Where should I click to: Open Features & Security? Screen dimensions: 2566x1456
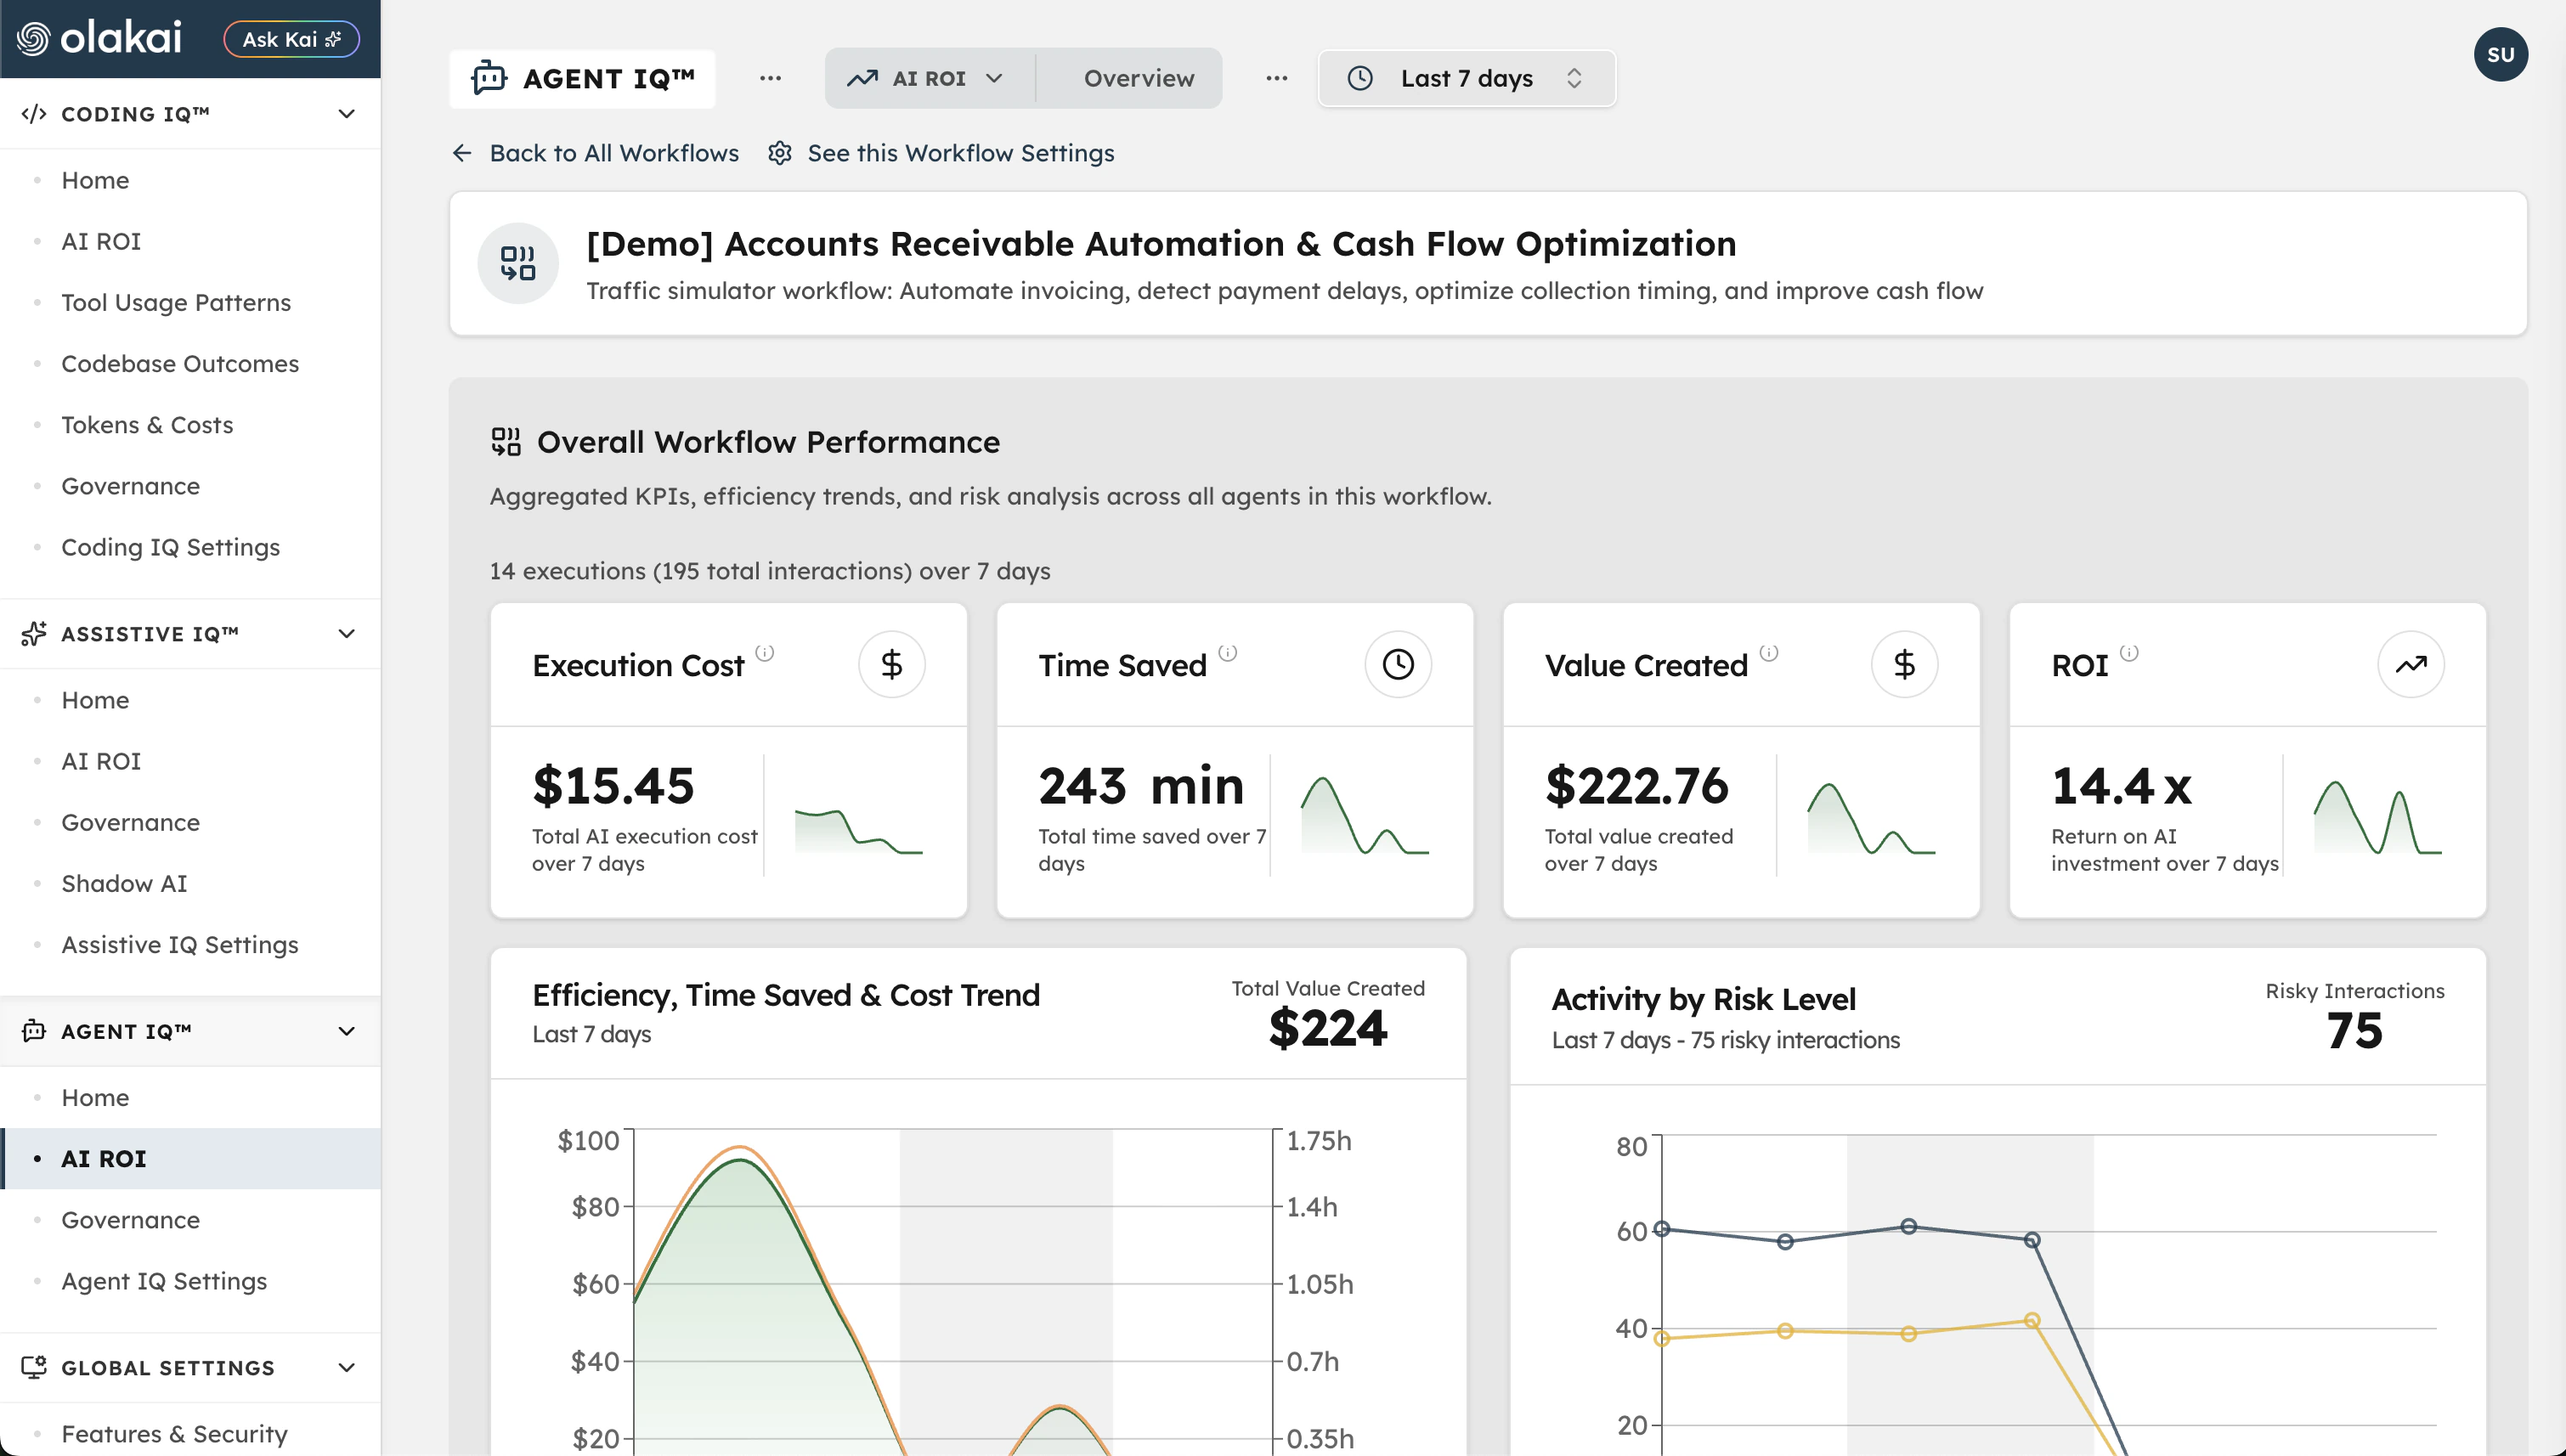[174, 1434]
